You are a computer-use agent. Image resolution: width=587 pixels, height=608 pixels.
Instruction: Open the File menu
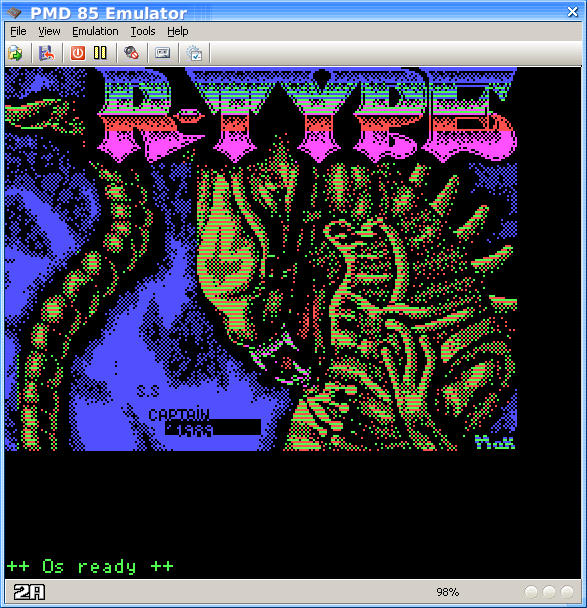click(18, 31)
